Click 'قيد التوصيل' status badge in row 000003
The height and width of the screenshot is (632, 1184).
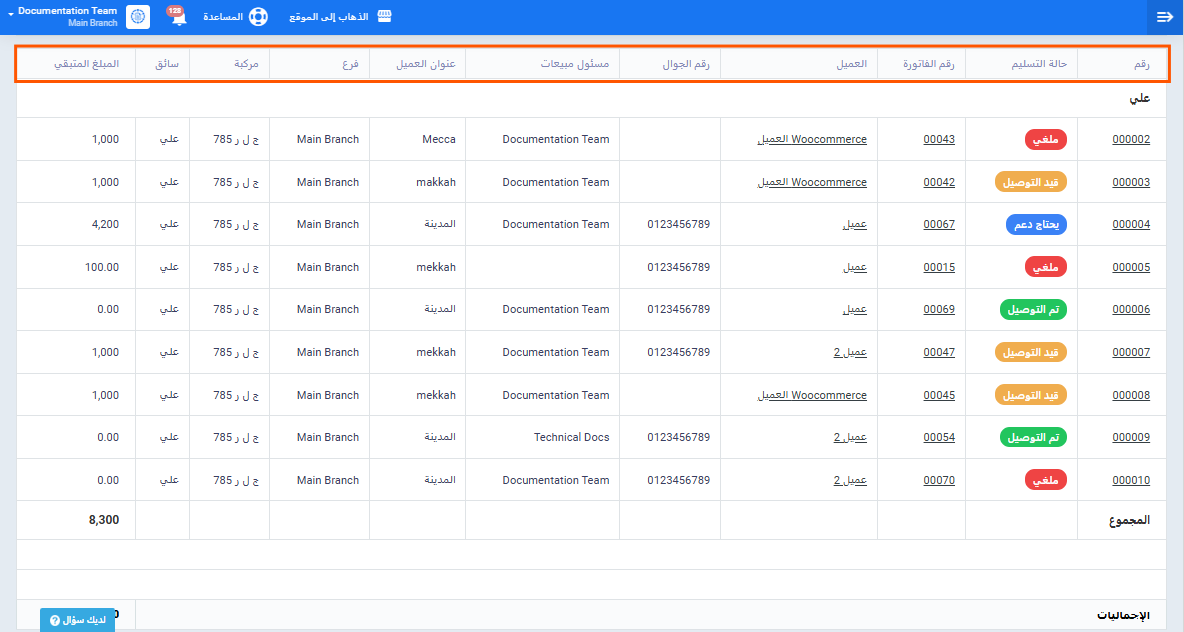tap(1031, 182)
